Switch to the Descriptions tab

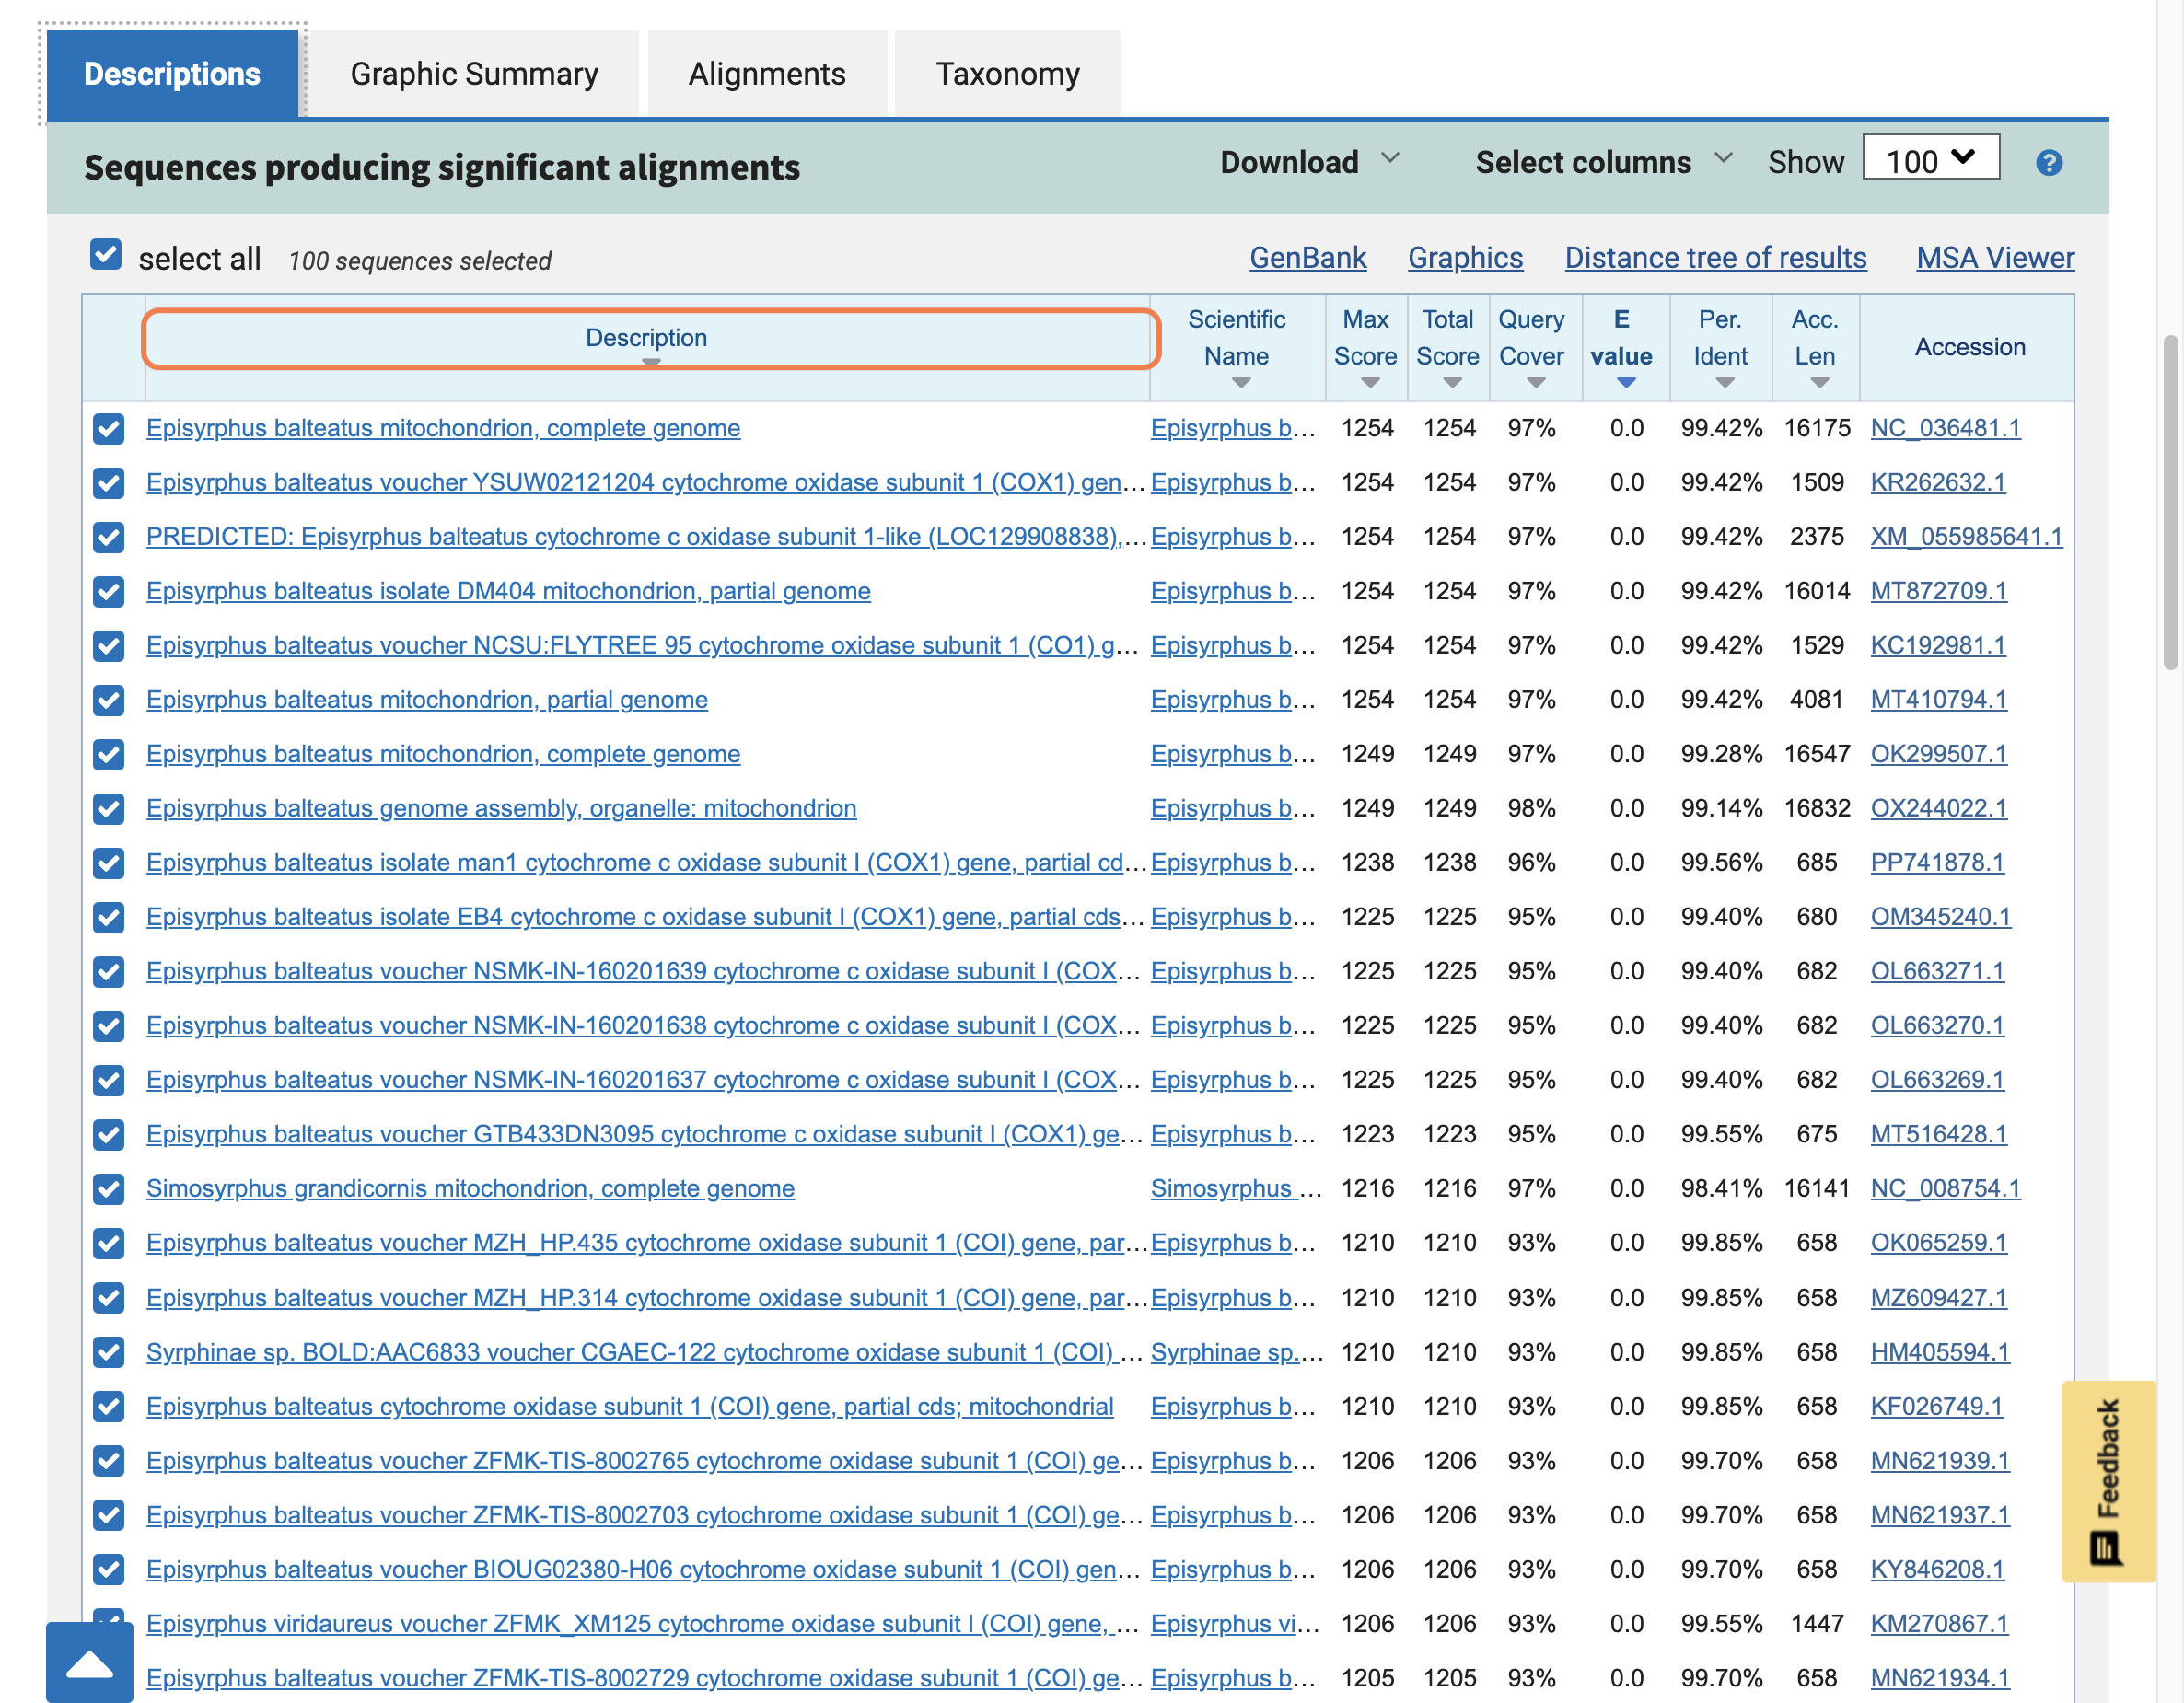coord(172,74)
